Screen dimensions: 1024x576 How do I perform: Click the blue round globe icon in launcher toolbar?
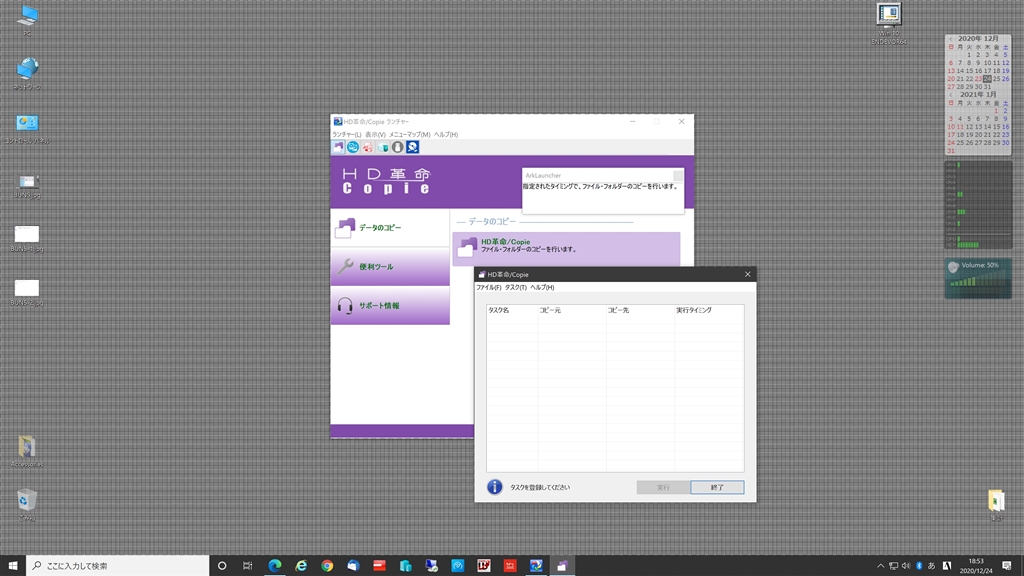pyautogui.click(x=353, y=147)
